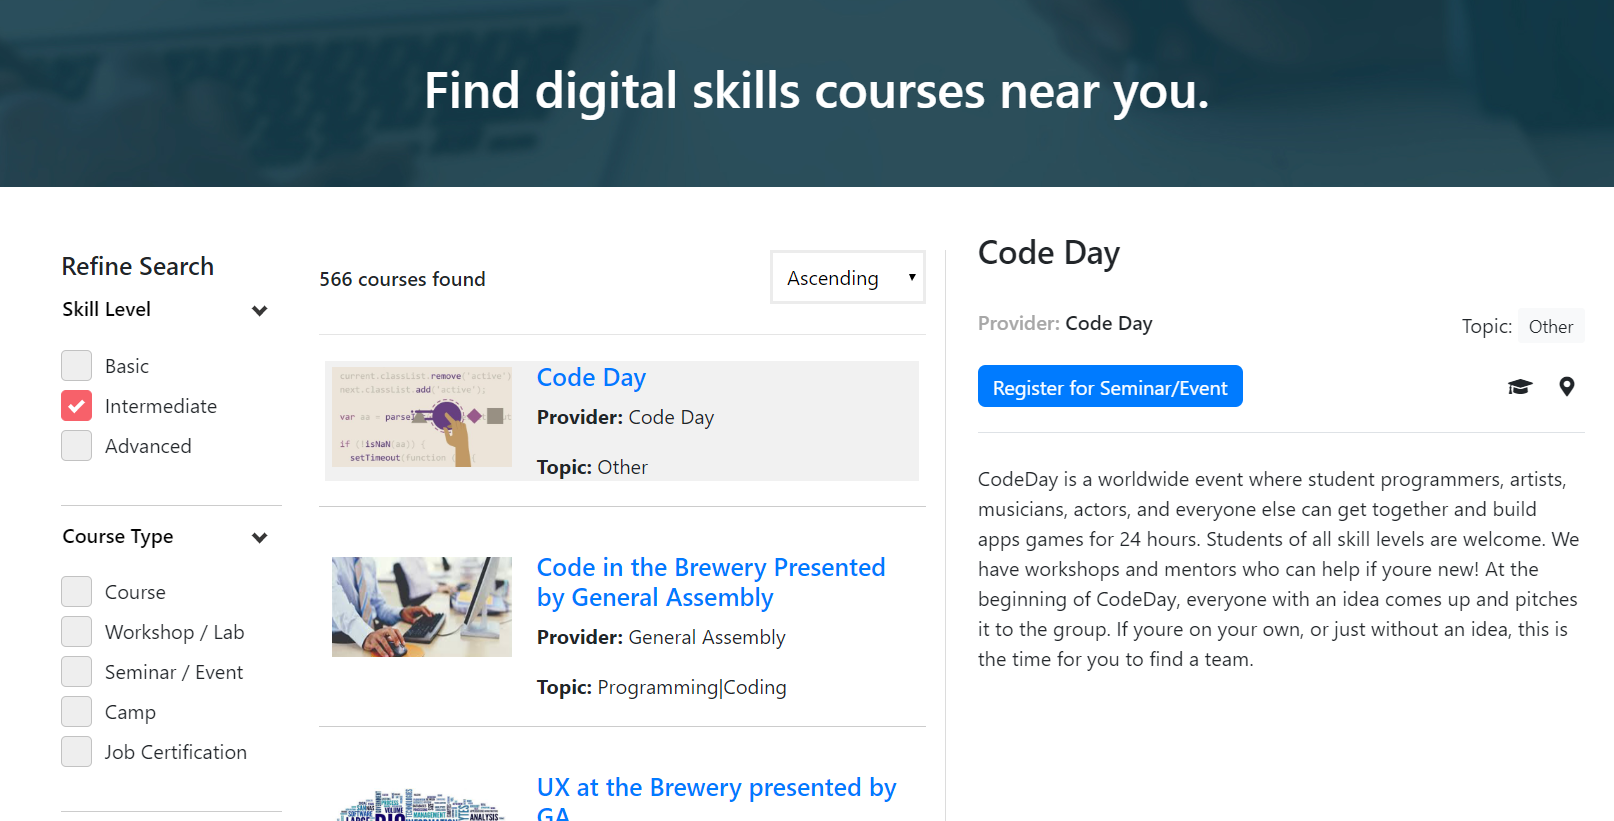Click the graduation cap icon
1614x821 pixels.
[1519, 387]
